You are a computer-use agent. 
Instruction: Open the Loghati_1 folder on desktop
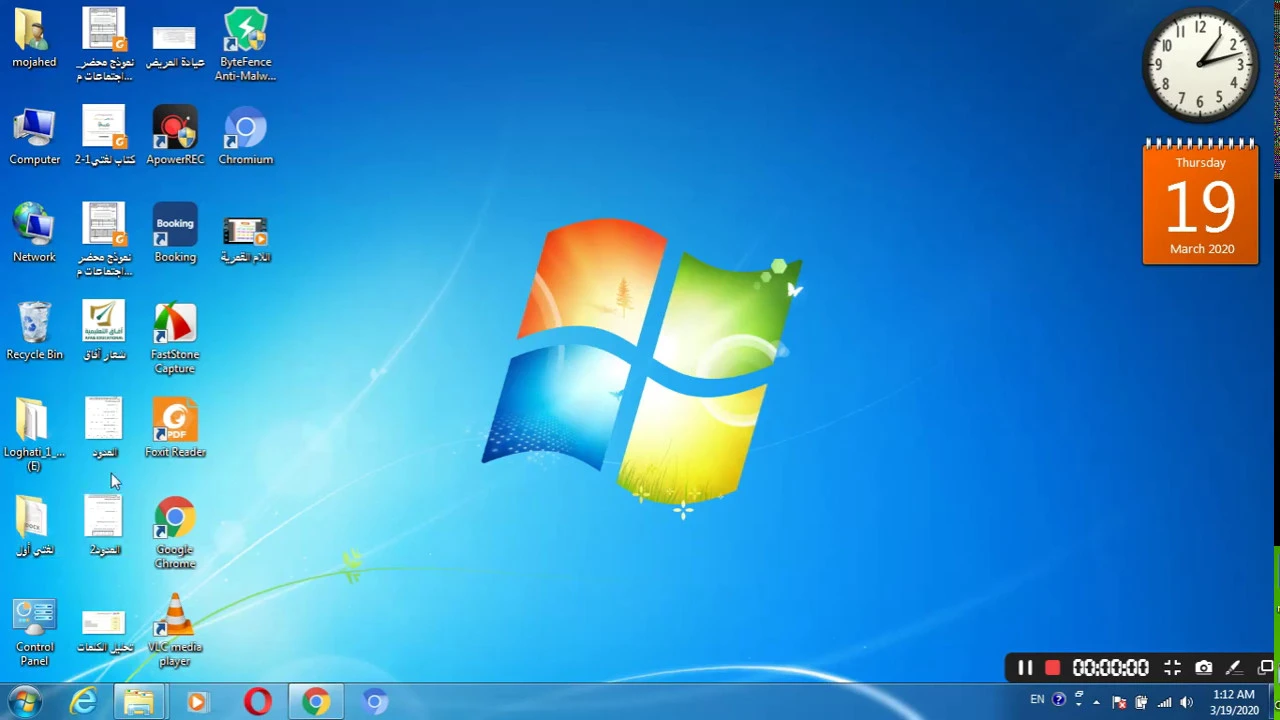(x=34, y=435)
